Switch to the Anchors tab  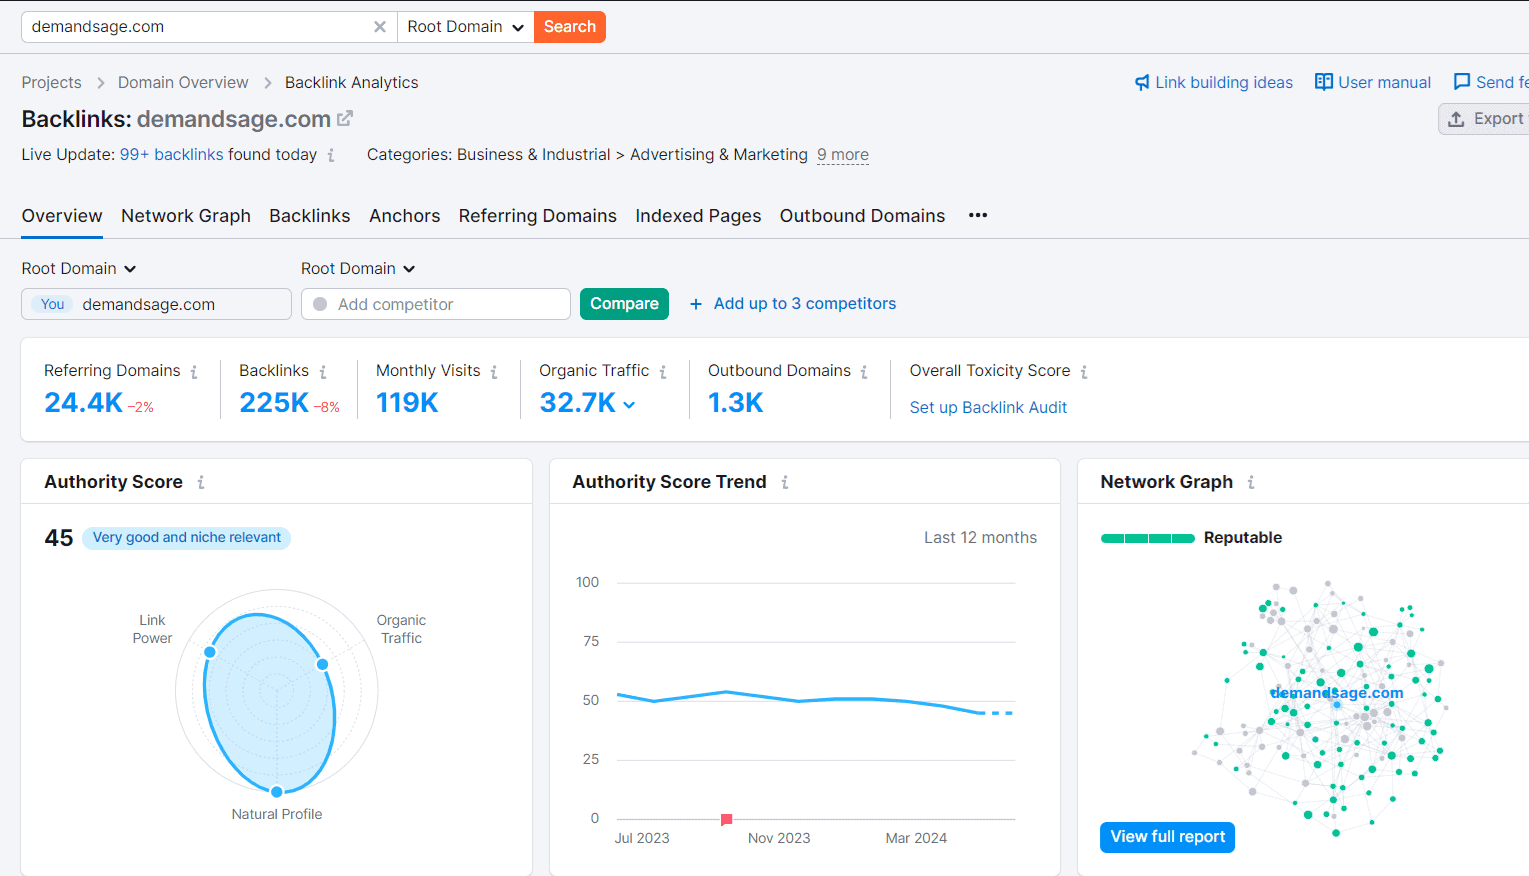[404, 215]
